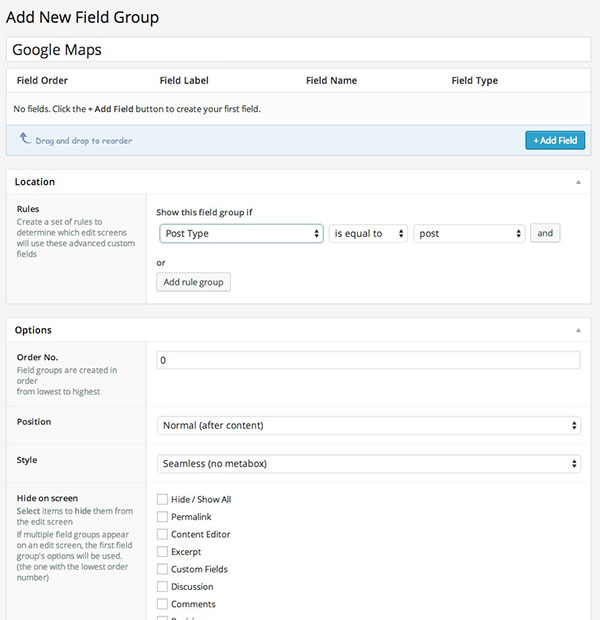
Task: Click the drag and drop reorder arrow icon
Action: click(25, 139)
